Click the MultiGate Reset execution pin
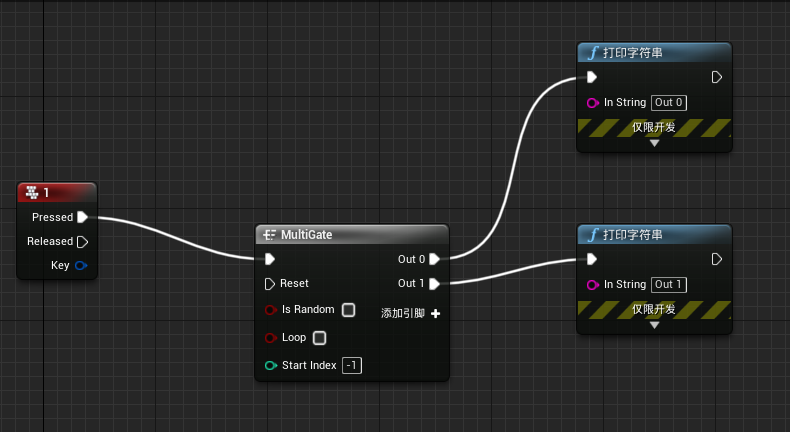The height and width of the screenshot is (432, 790). [x=270, y=283]
